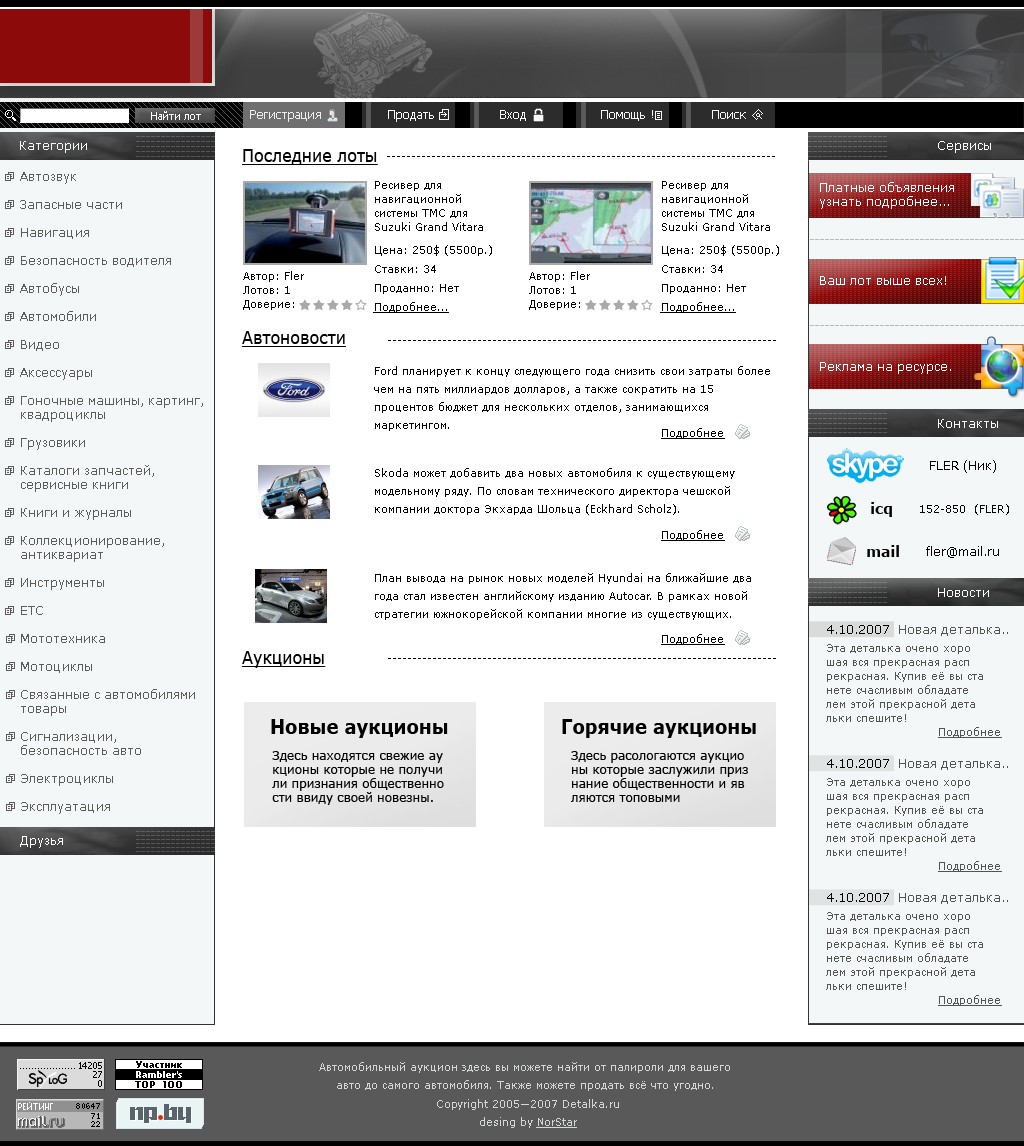Click the Платные объявления banner text
The height and width of the screenshot is (1146, 1024).
point(887,194)
